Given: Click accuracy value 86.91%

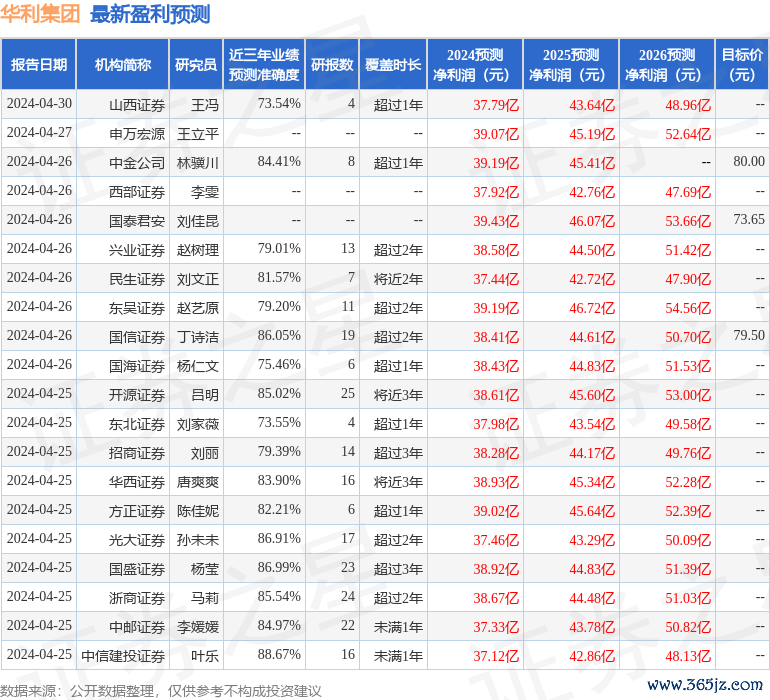Looking at the screenshot, I should point(279,538).
